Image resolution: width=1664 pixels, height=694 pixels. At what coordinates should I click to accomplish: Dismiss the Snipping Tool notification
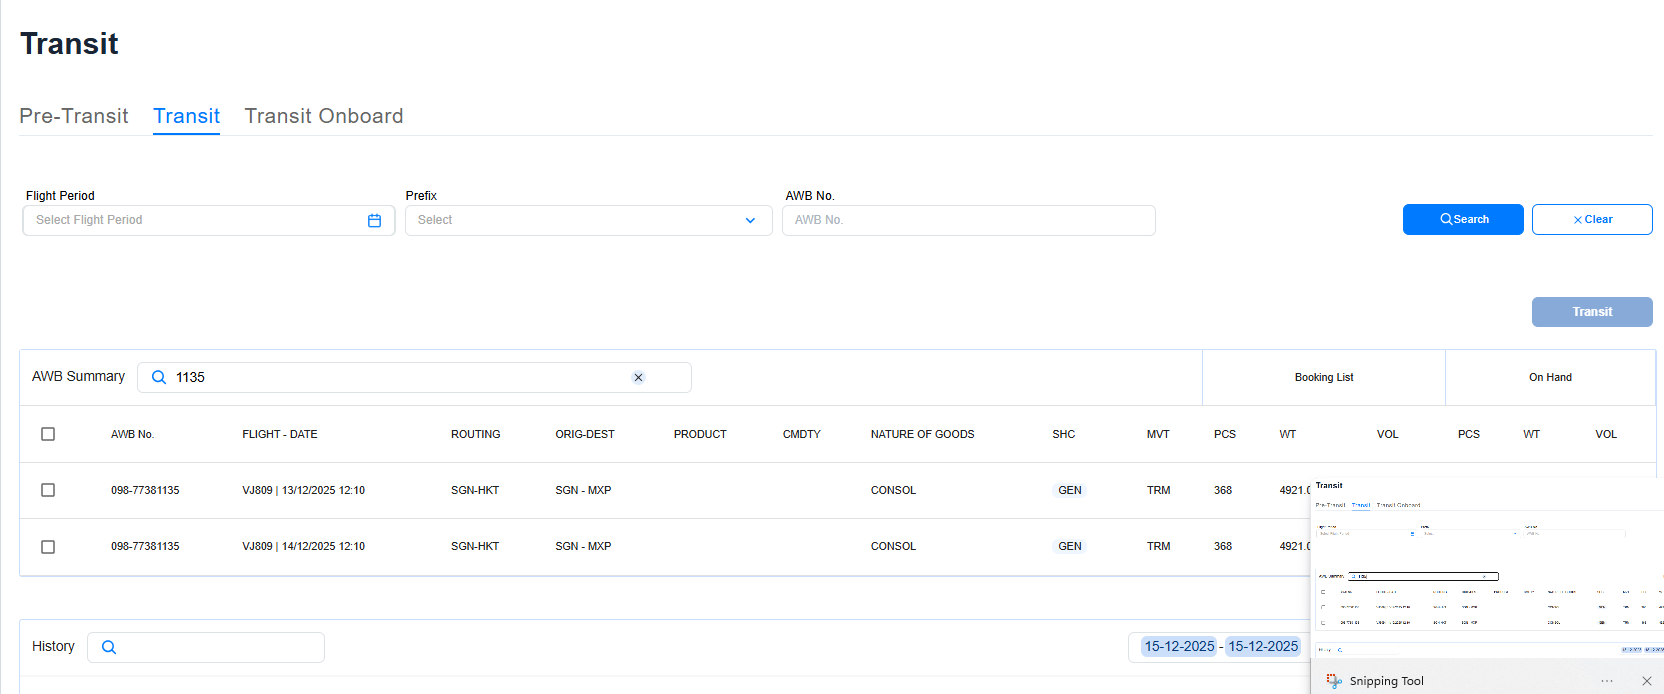(x=1646, y=681)
